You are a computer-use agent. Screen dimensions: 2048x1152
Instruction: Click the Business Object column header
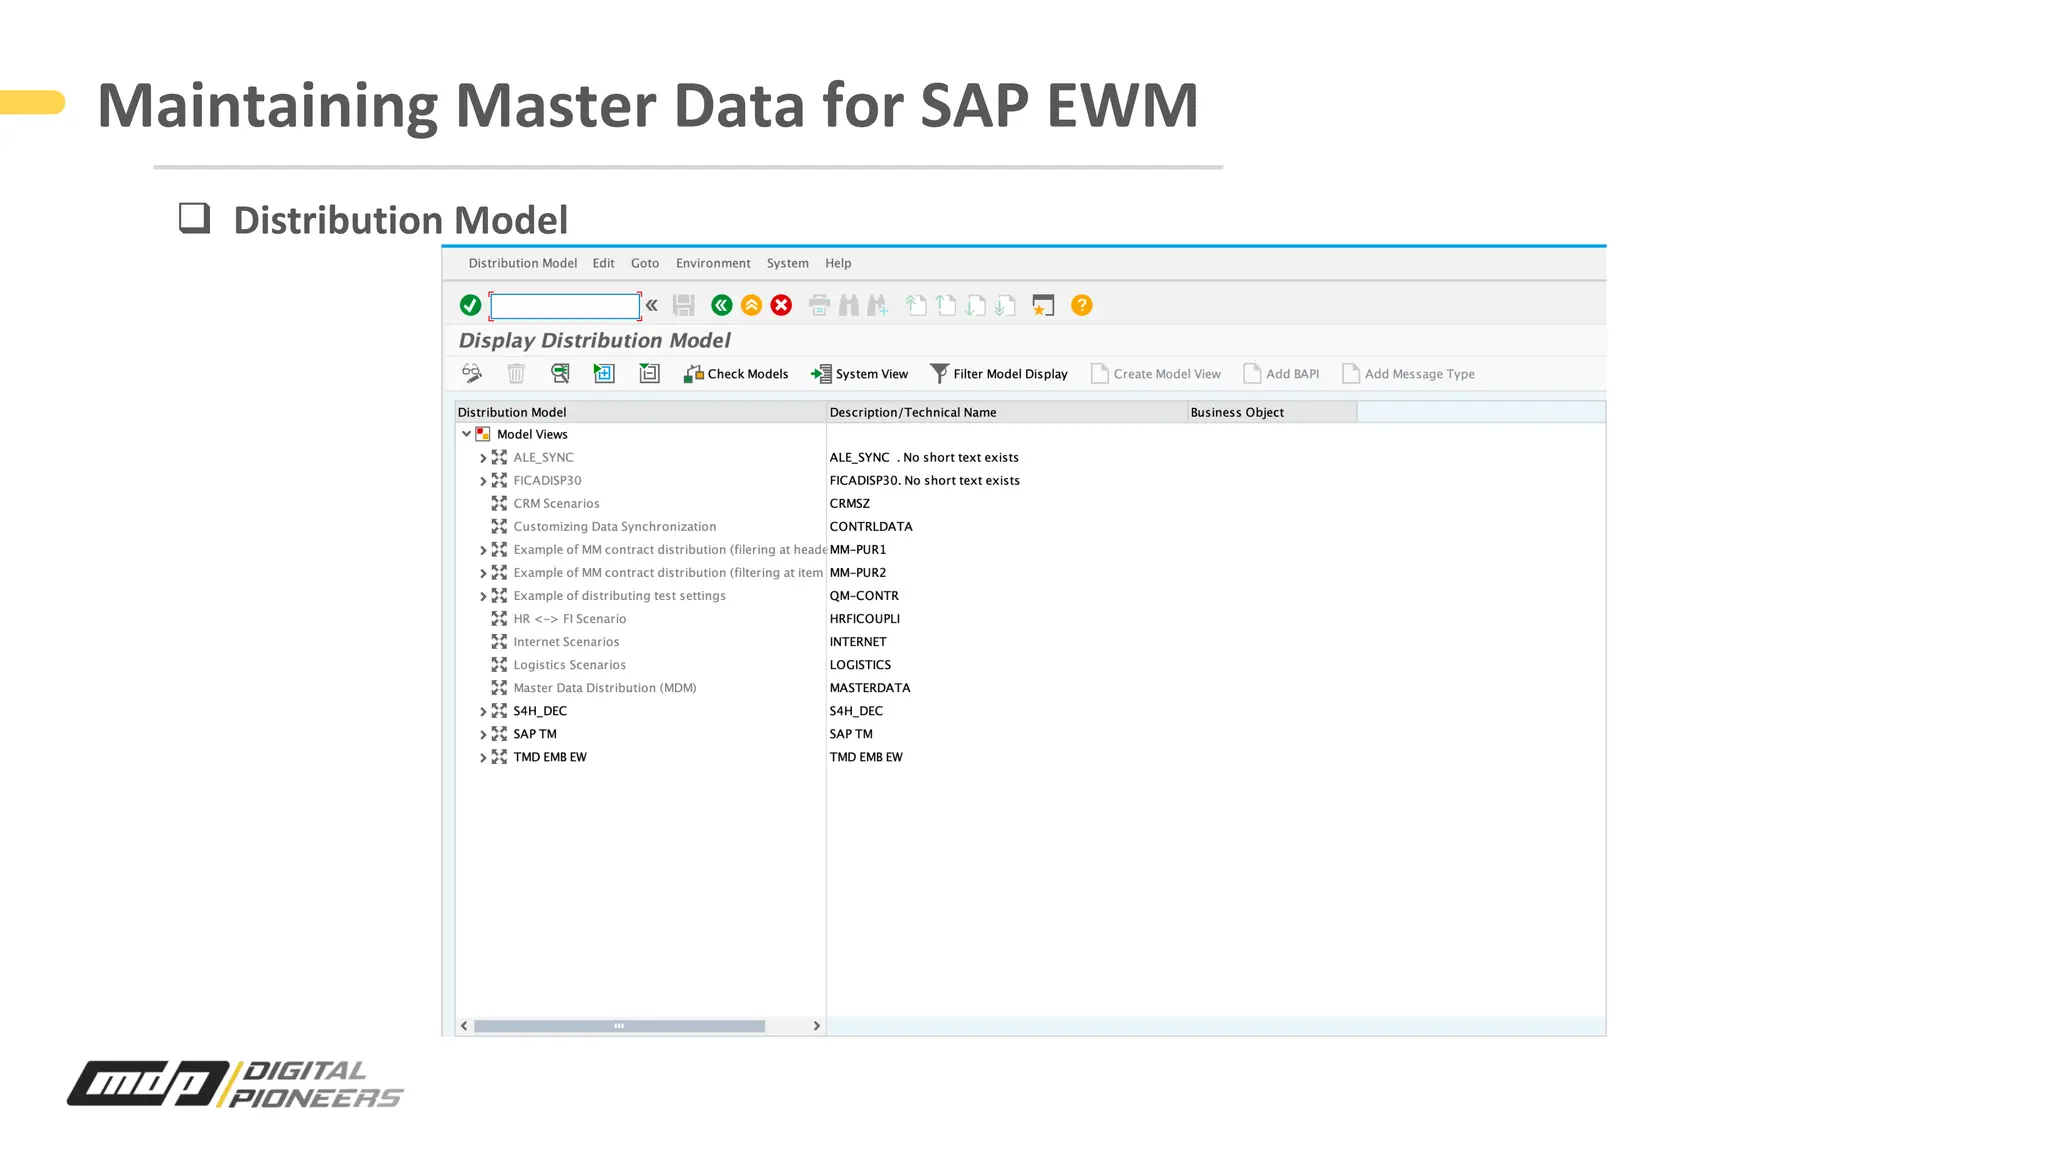pos(1272,412)
